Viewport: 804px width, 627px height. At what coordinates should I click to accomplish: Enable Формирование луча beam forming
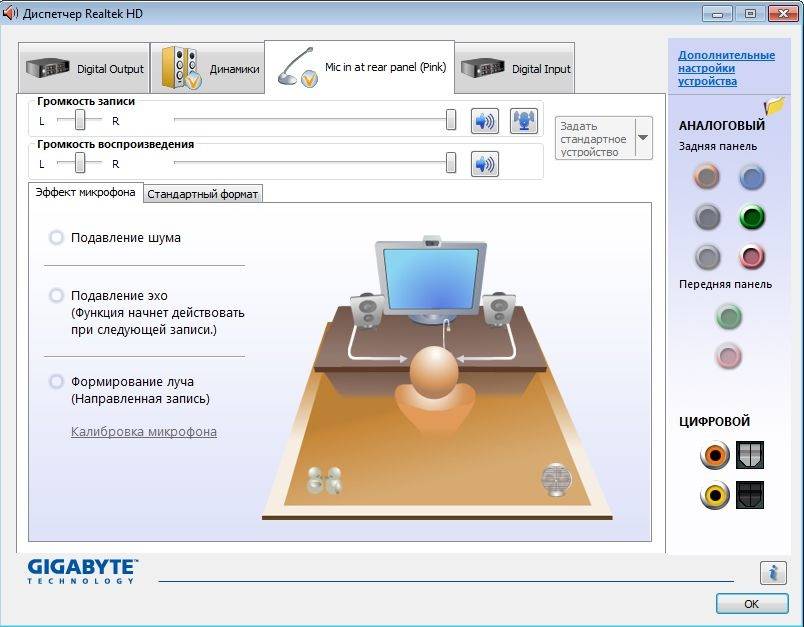(x=57, y=382)
